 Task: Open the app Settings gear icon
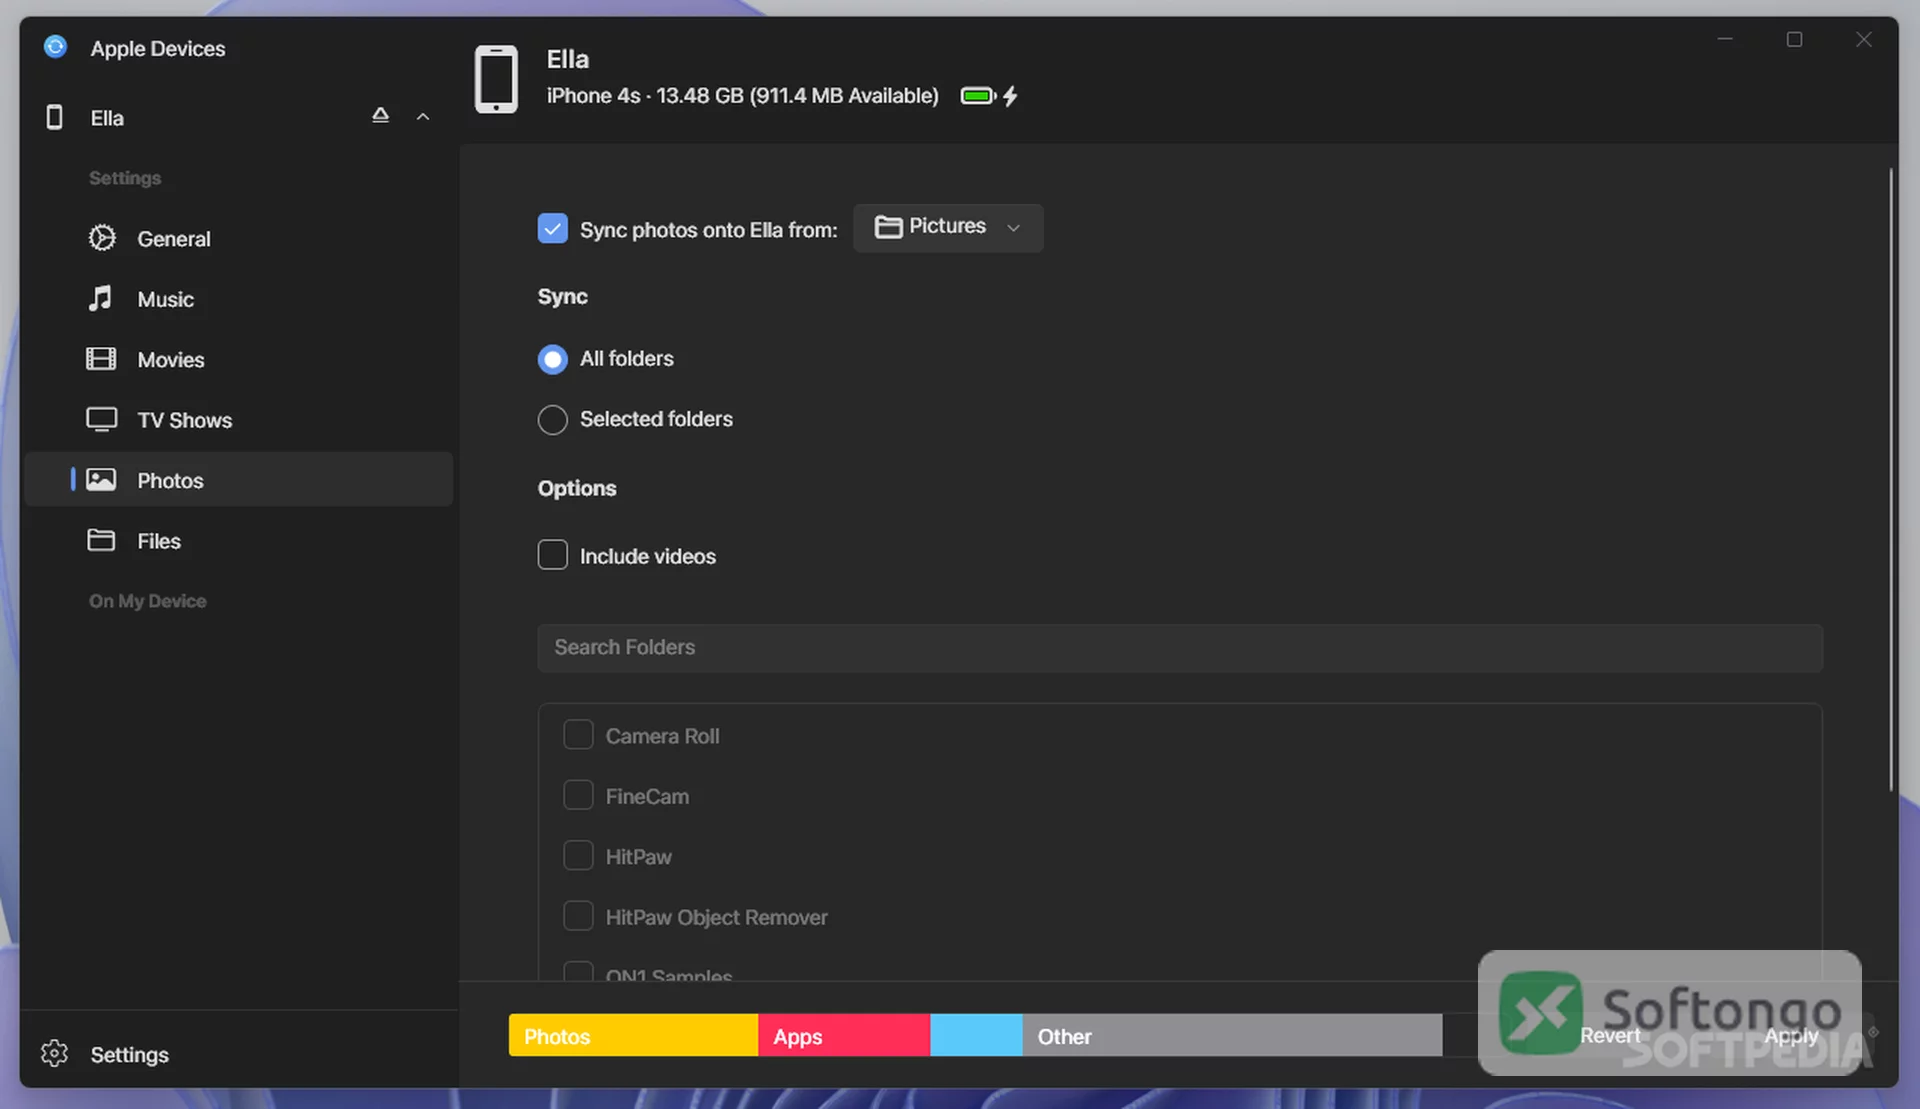[x=54, y=1054]
